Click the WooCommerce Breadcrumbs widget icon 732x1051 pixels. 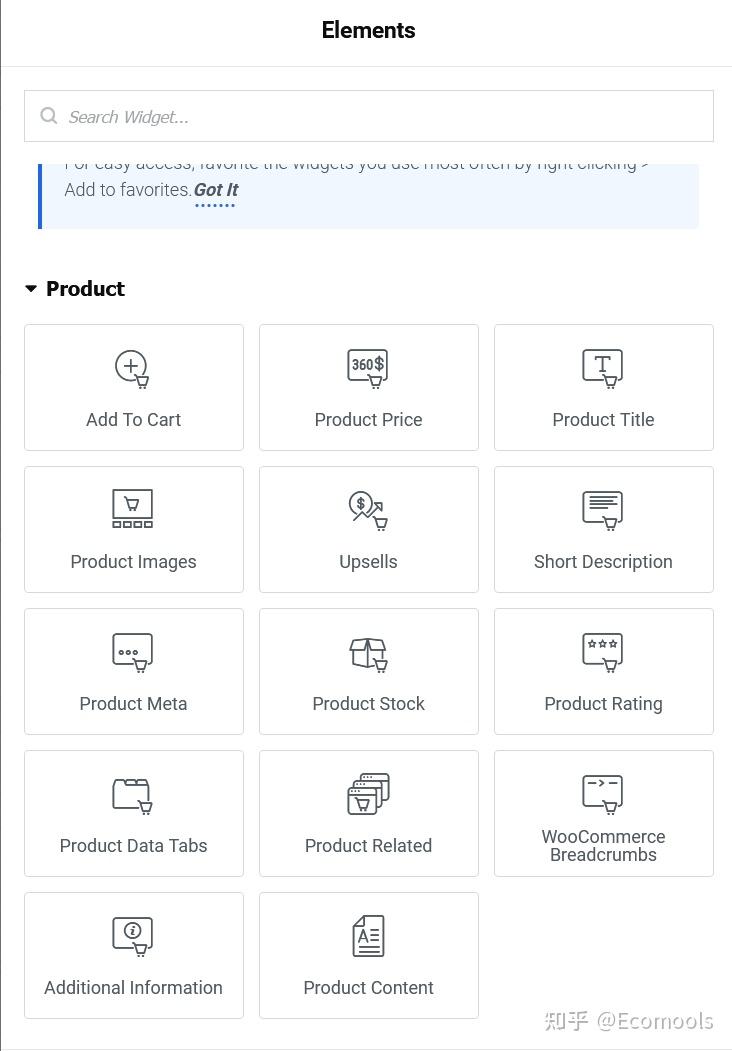click(x=603, y=794)
